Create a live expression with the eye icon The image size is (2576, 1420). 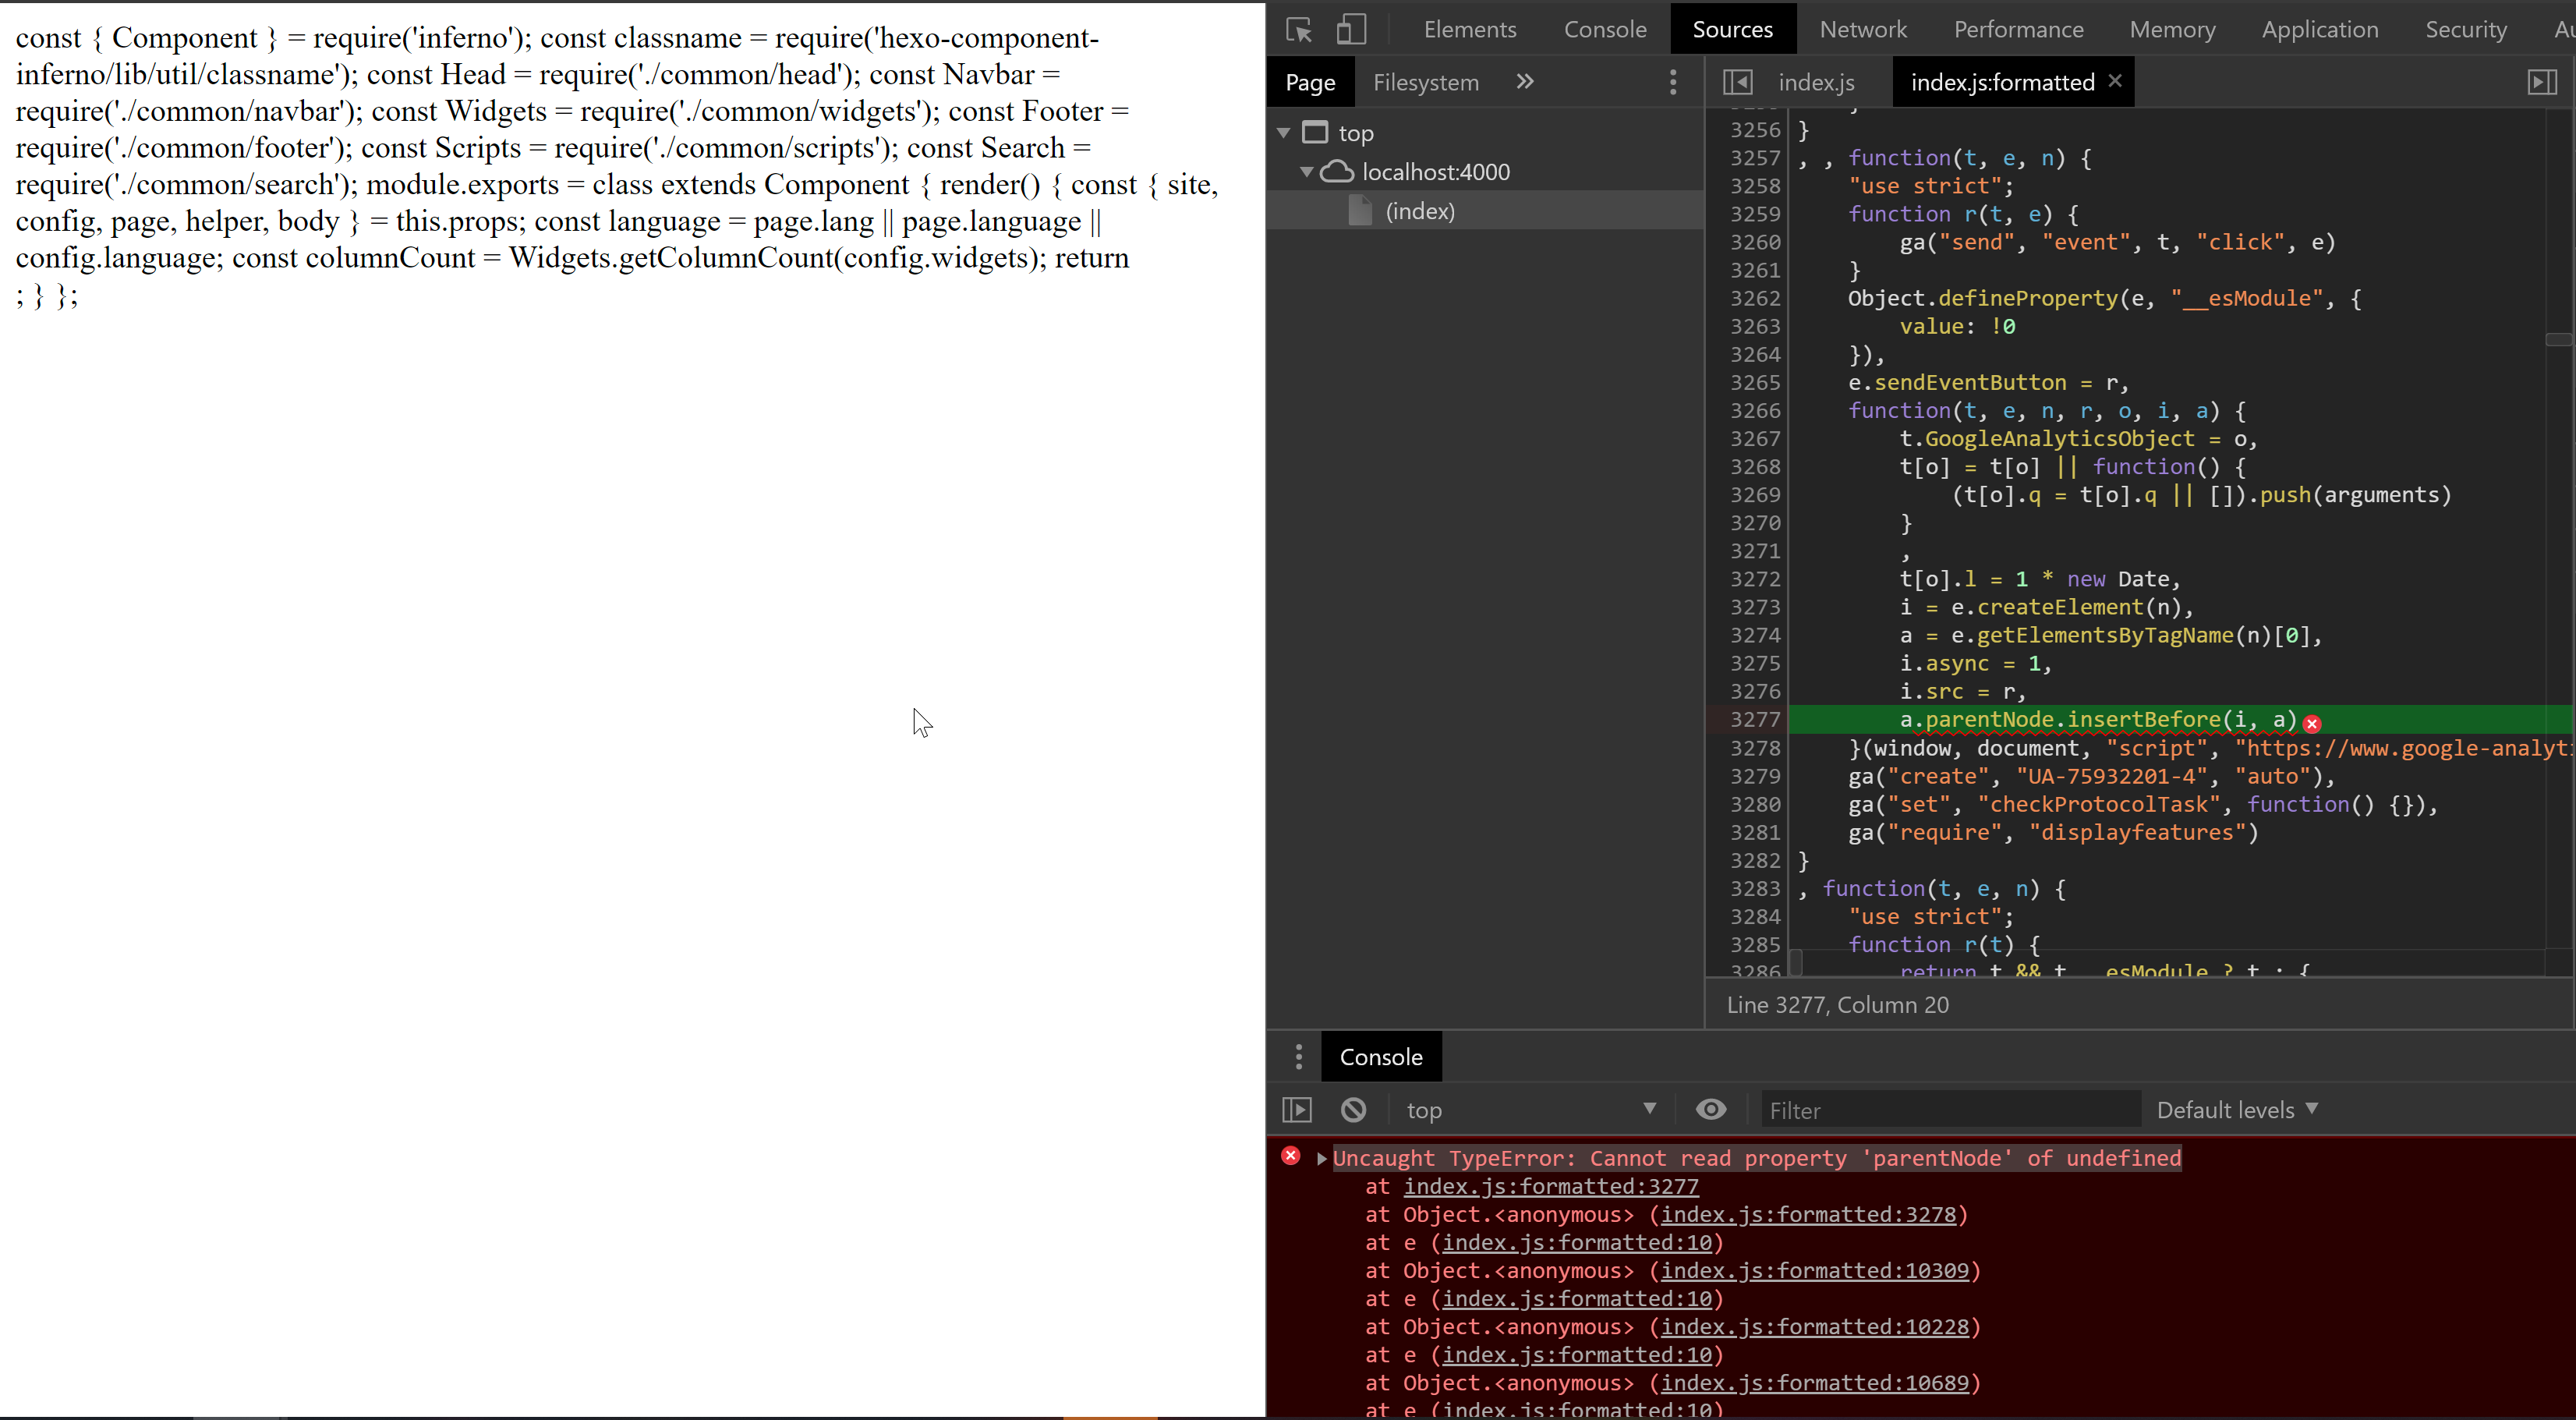tap(1711, 1109)
